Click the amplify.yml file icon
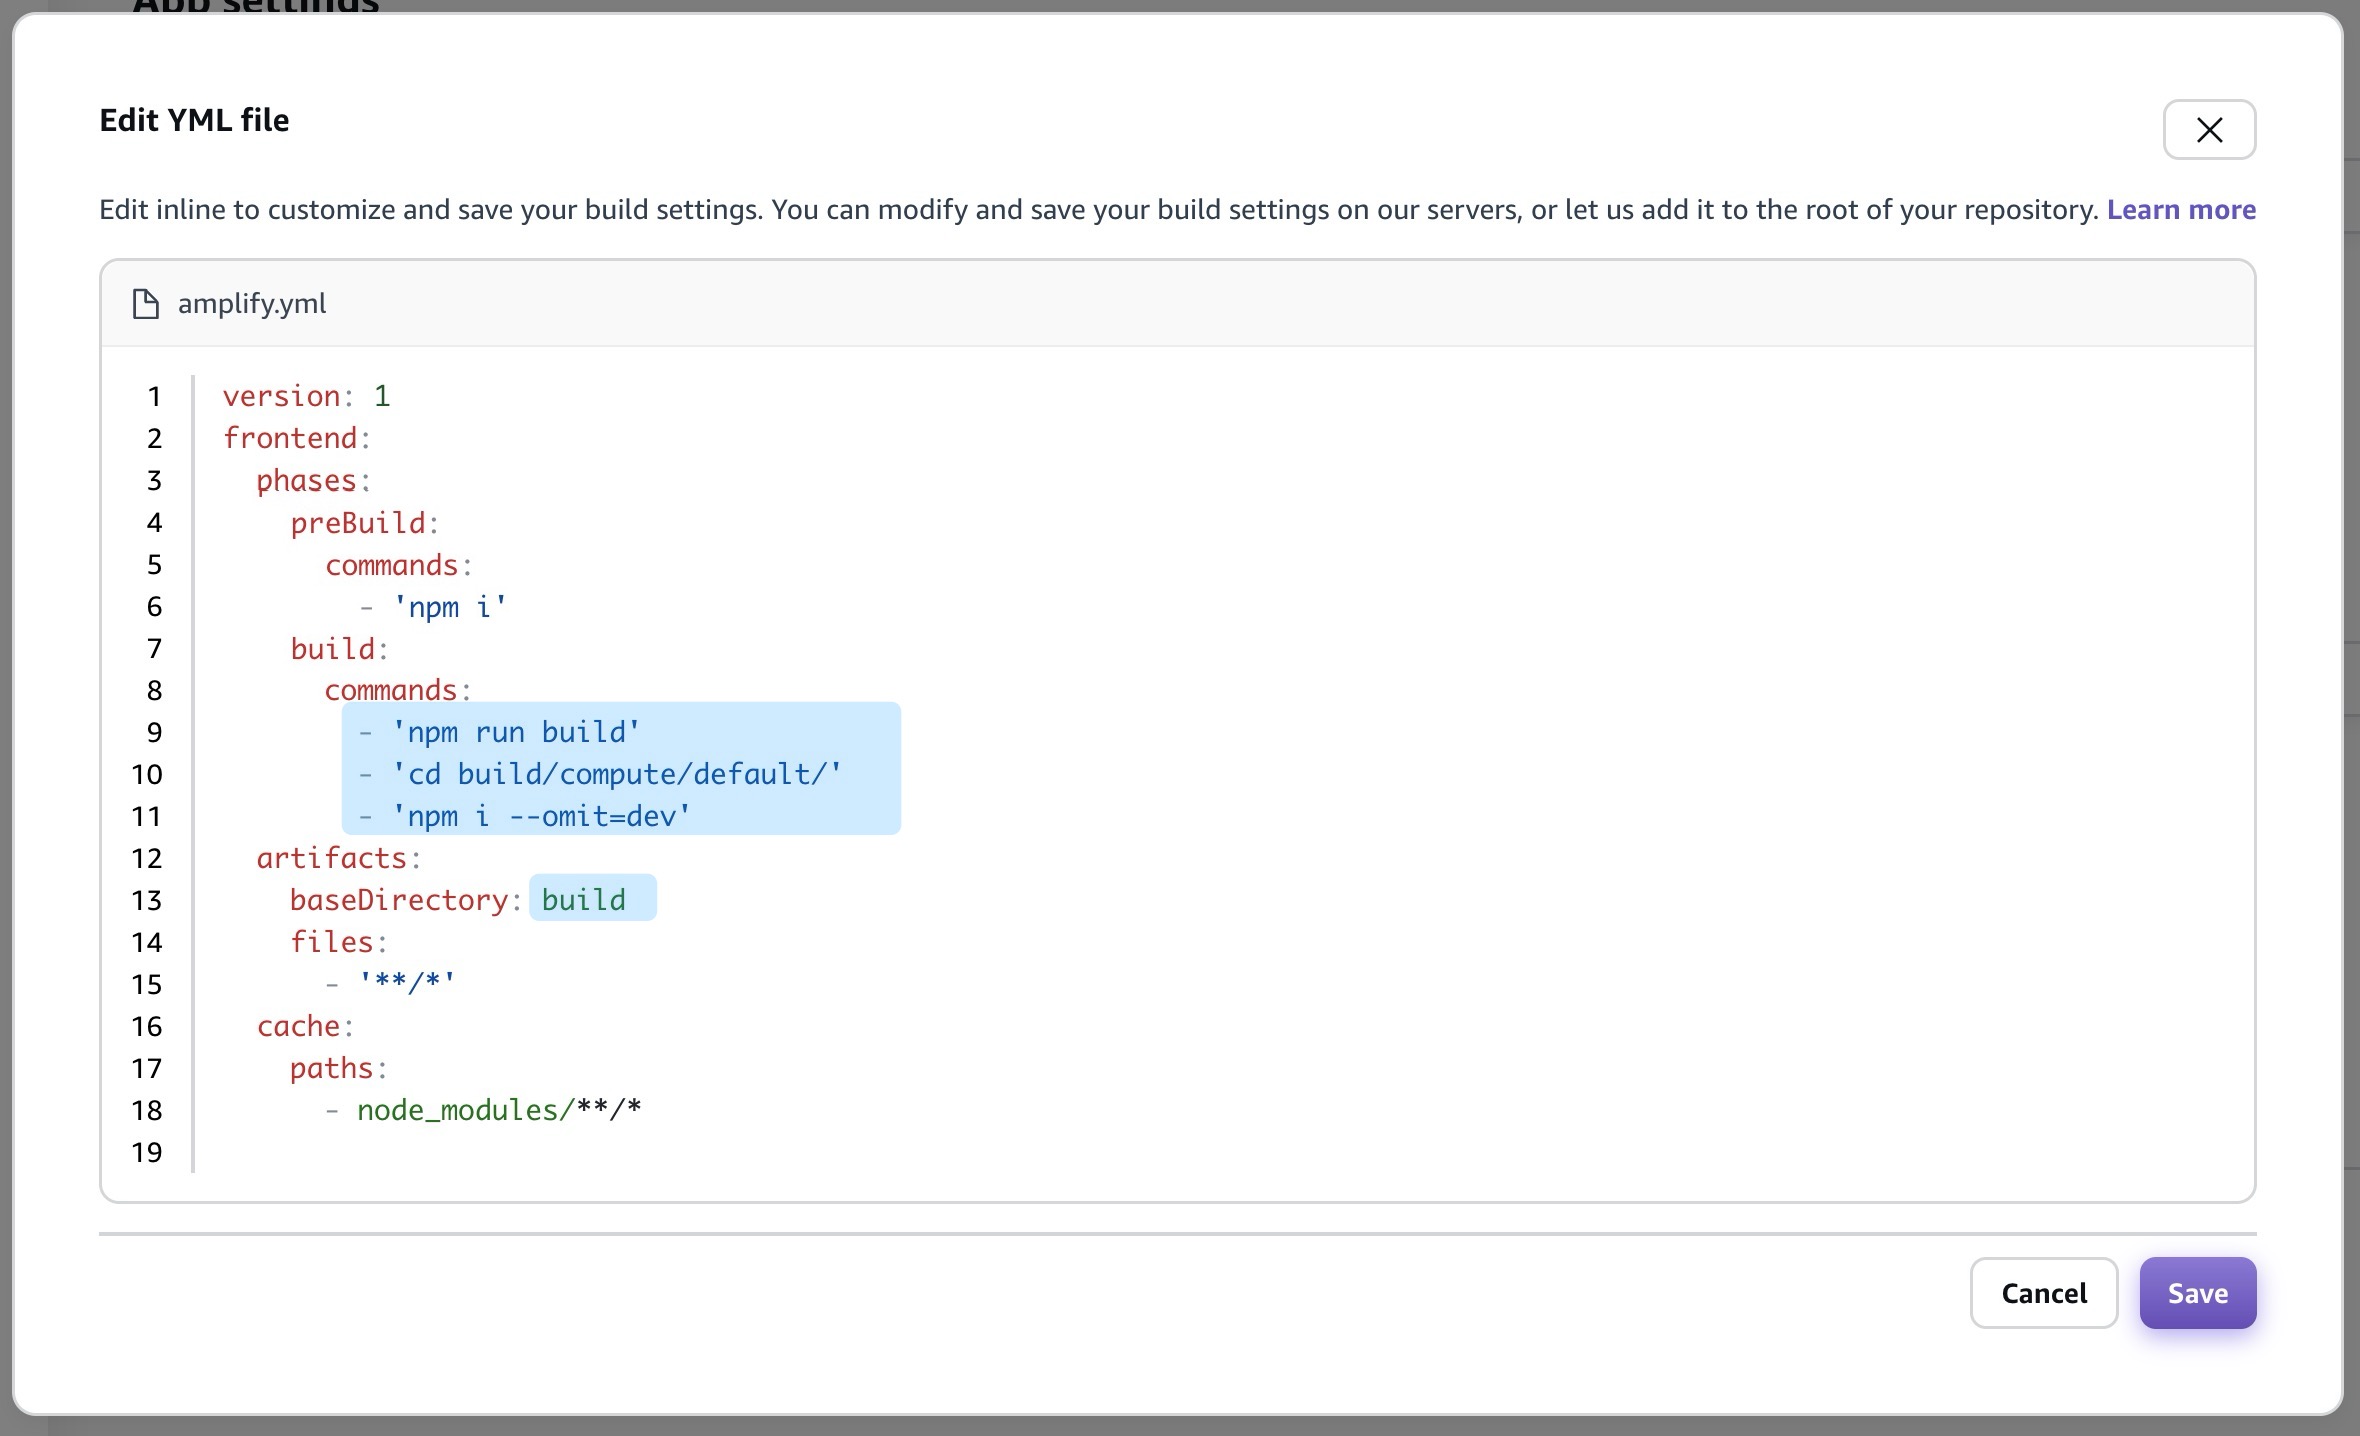 [146, 303]
